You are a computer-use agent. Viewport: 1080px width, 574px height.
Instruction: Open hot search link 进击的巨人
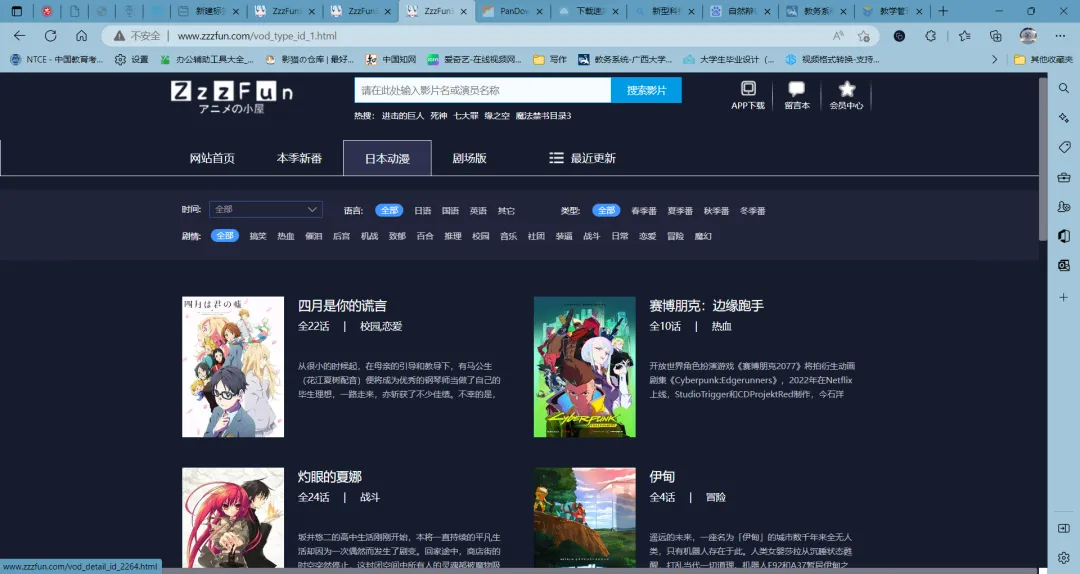403,116
